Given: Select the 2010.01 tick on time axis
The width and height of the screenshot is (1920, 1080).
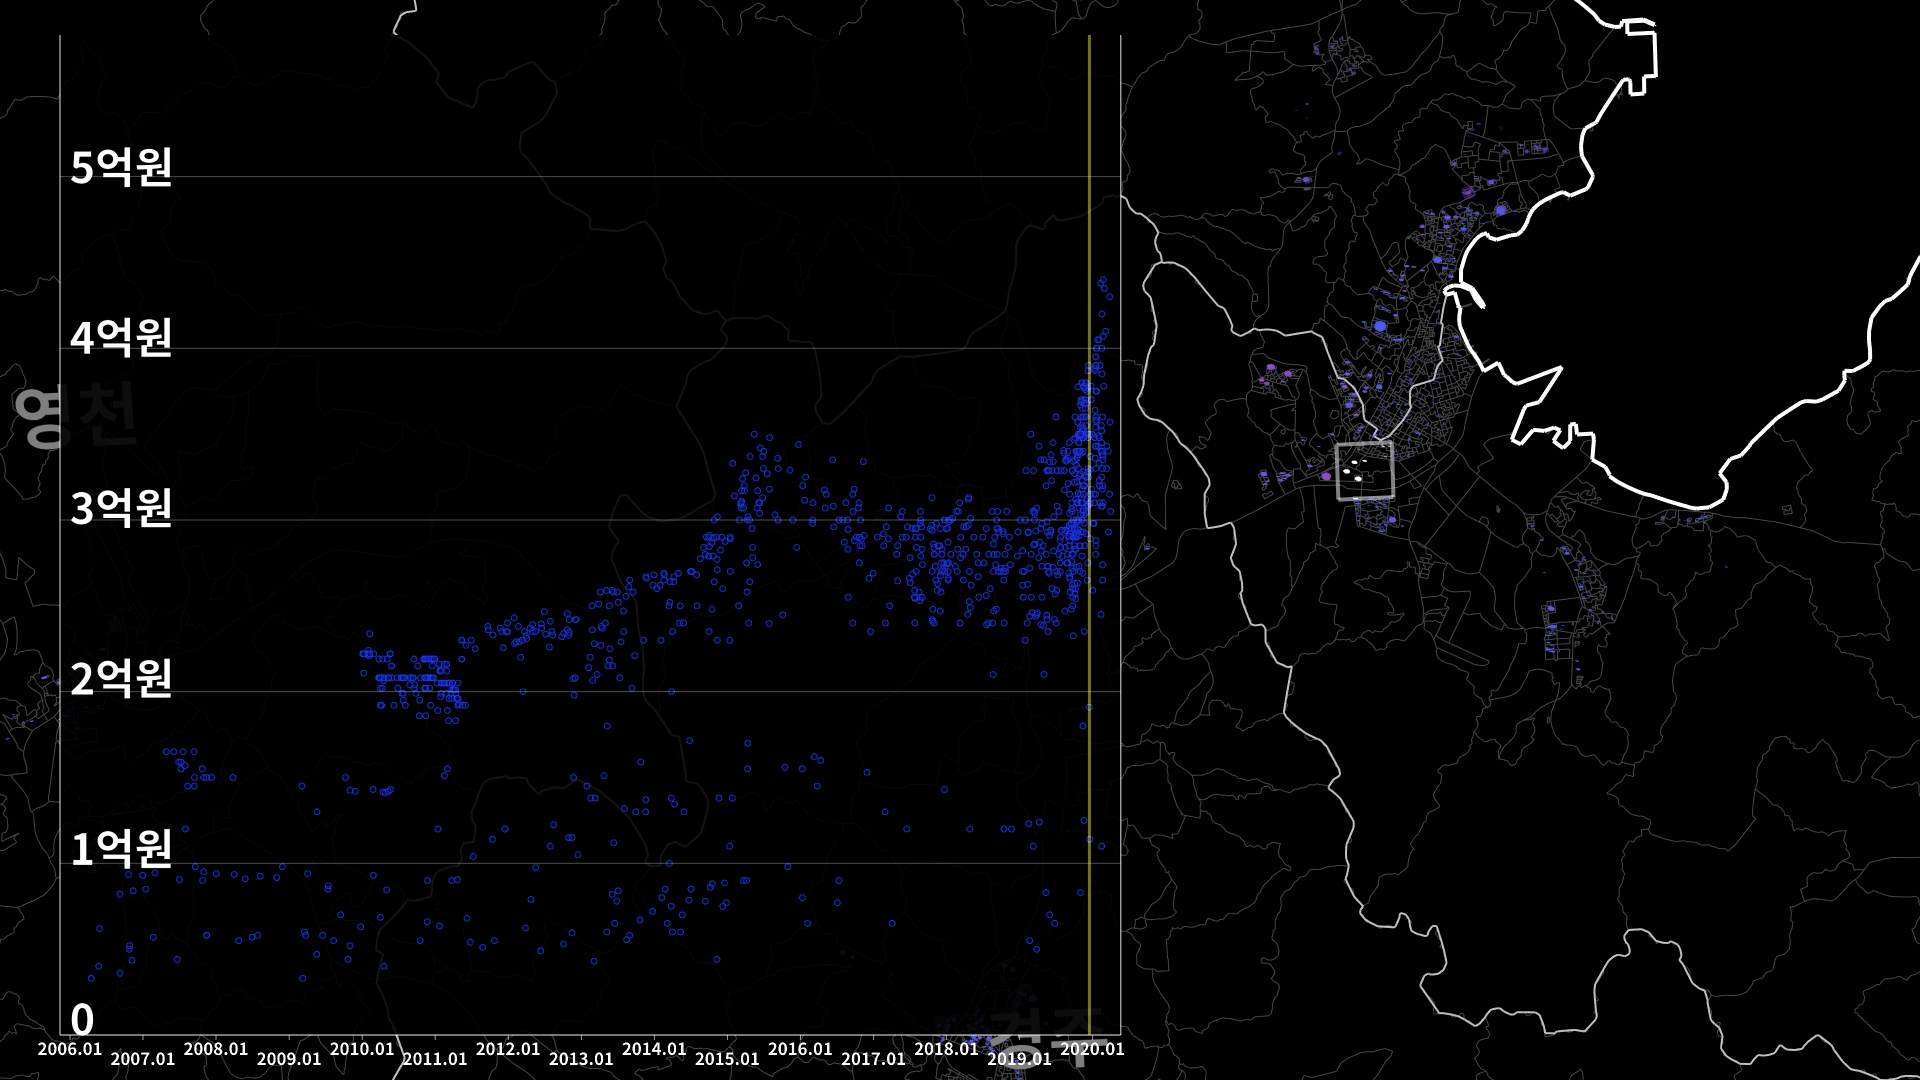Looking at the screenshot, I should (x=362, y=1049).
